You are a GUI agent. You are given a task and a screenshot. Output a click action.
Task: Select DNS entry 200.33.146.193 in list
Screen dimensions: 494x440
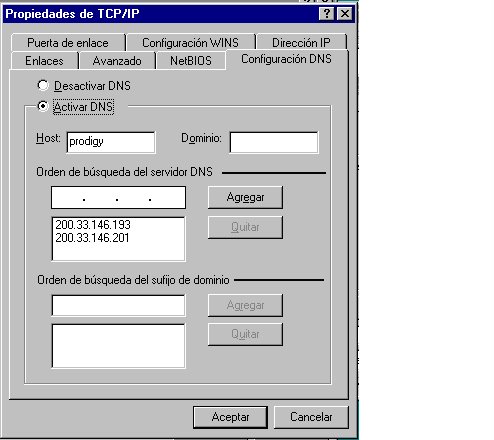pyautogui.click(x=93, y=225)
